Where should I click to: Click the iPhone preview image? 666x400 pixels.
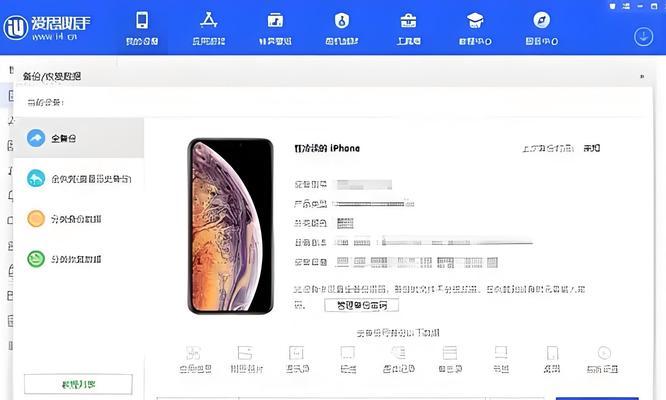(x=231, y=226)
